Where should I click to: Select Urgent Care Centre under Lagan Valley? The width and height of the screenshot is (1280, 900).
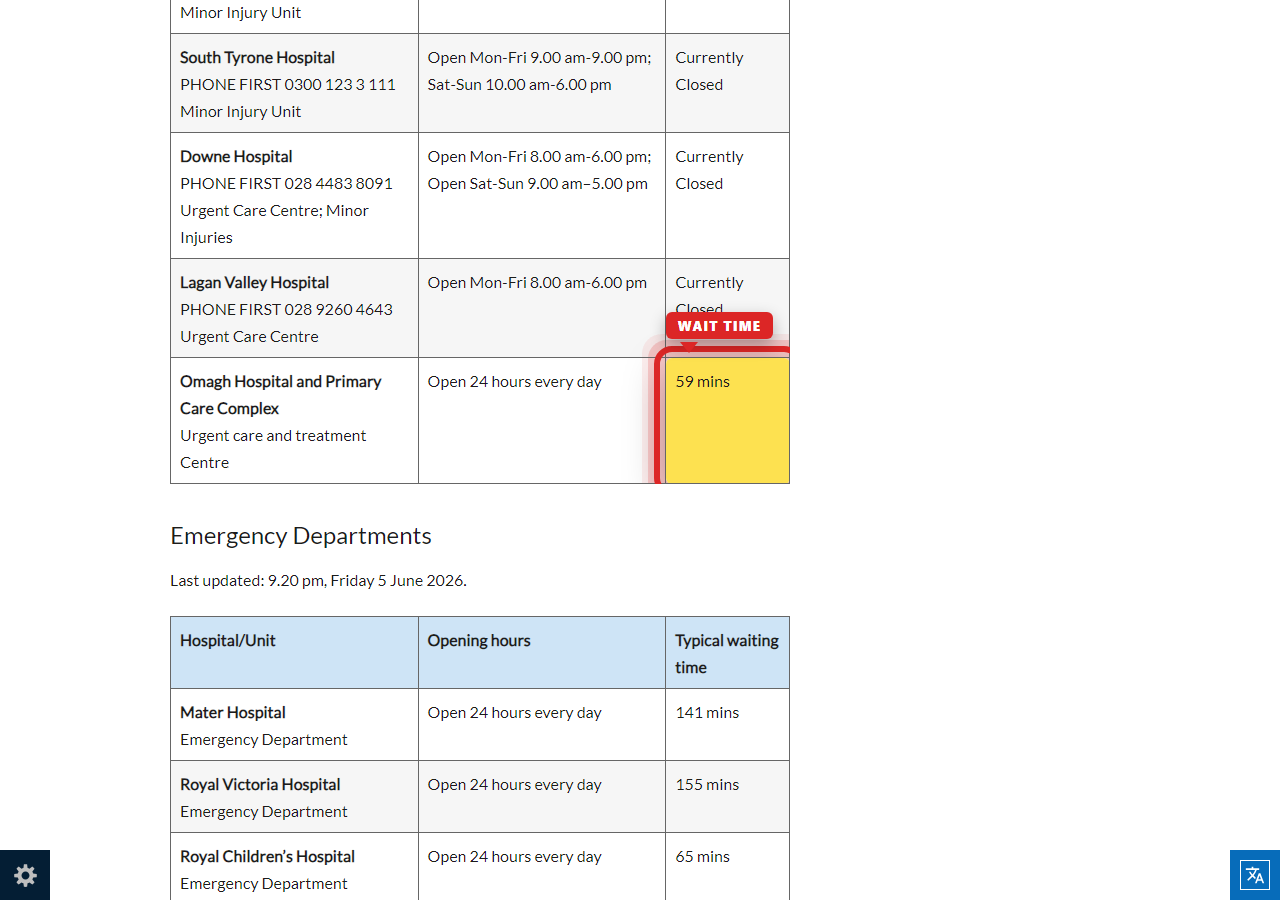(249, 337)
